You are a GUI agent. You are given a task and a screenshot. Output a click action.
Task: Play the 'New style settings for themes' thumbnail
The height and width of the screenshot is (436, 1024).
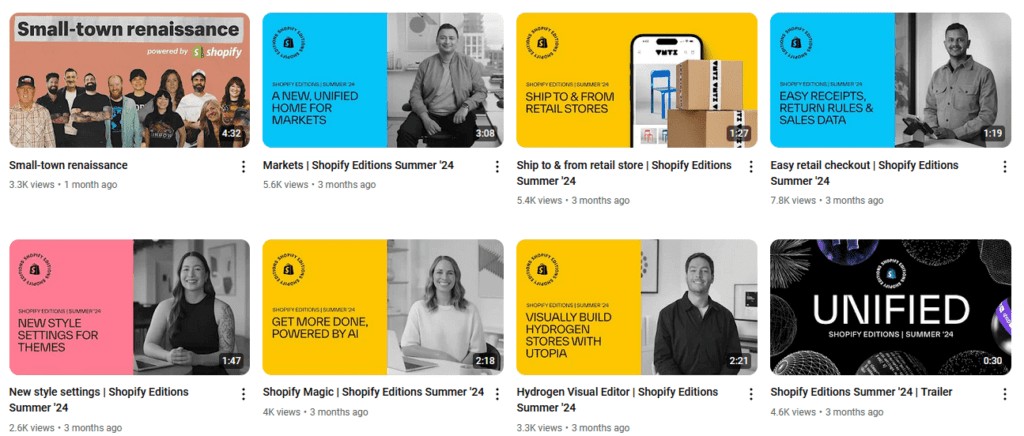(x=129, y=307)
